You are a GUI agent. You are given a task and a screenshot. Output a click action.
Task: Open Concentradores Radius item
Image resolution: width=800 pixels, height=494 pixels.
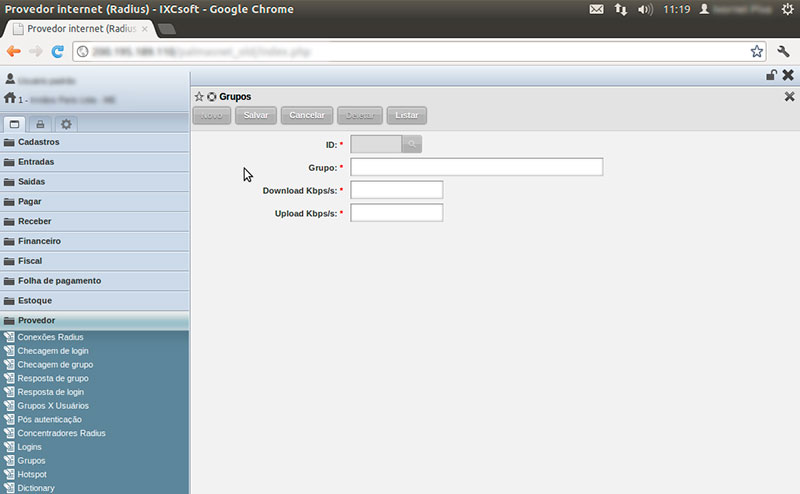[x=61, y=433]
